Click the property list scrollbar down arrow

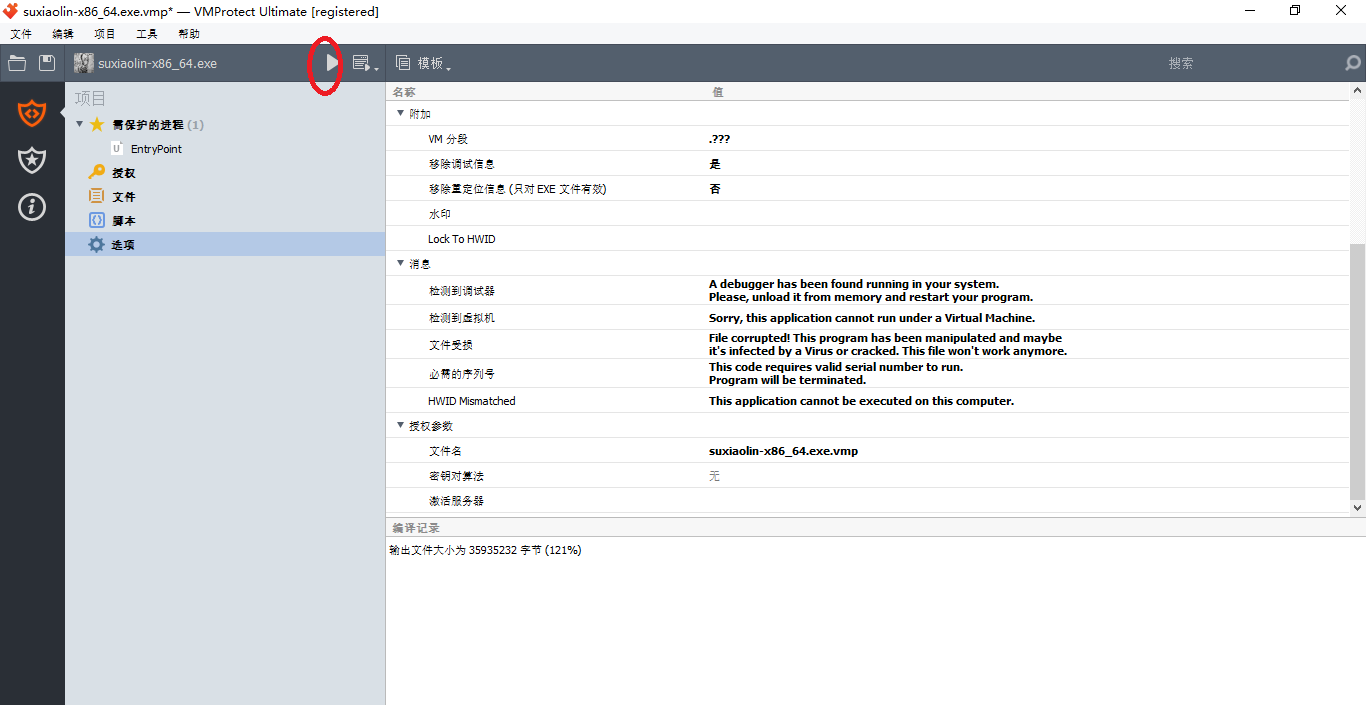point(1357,508)
